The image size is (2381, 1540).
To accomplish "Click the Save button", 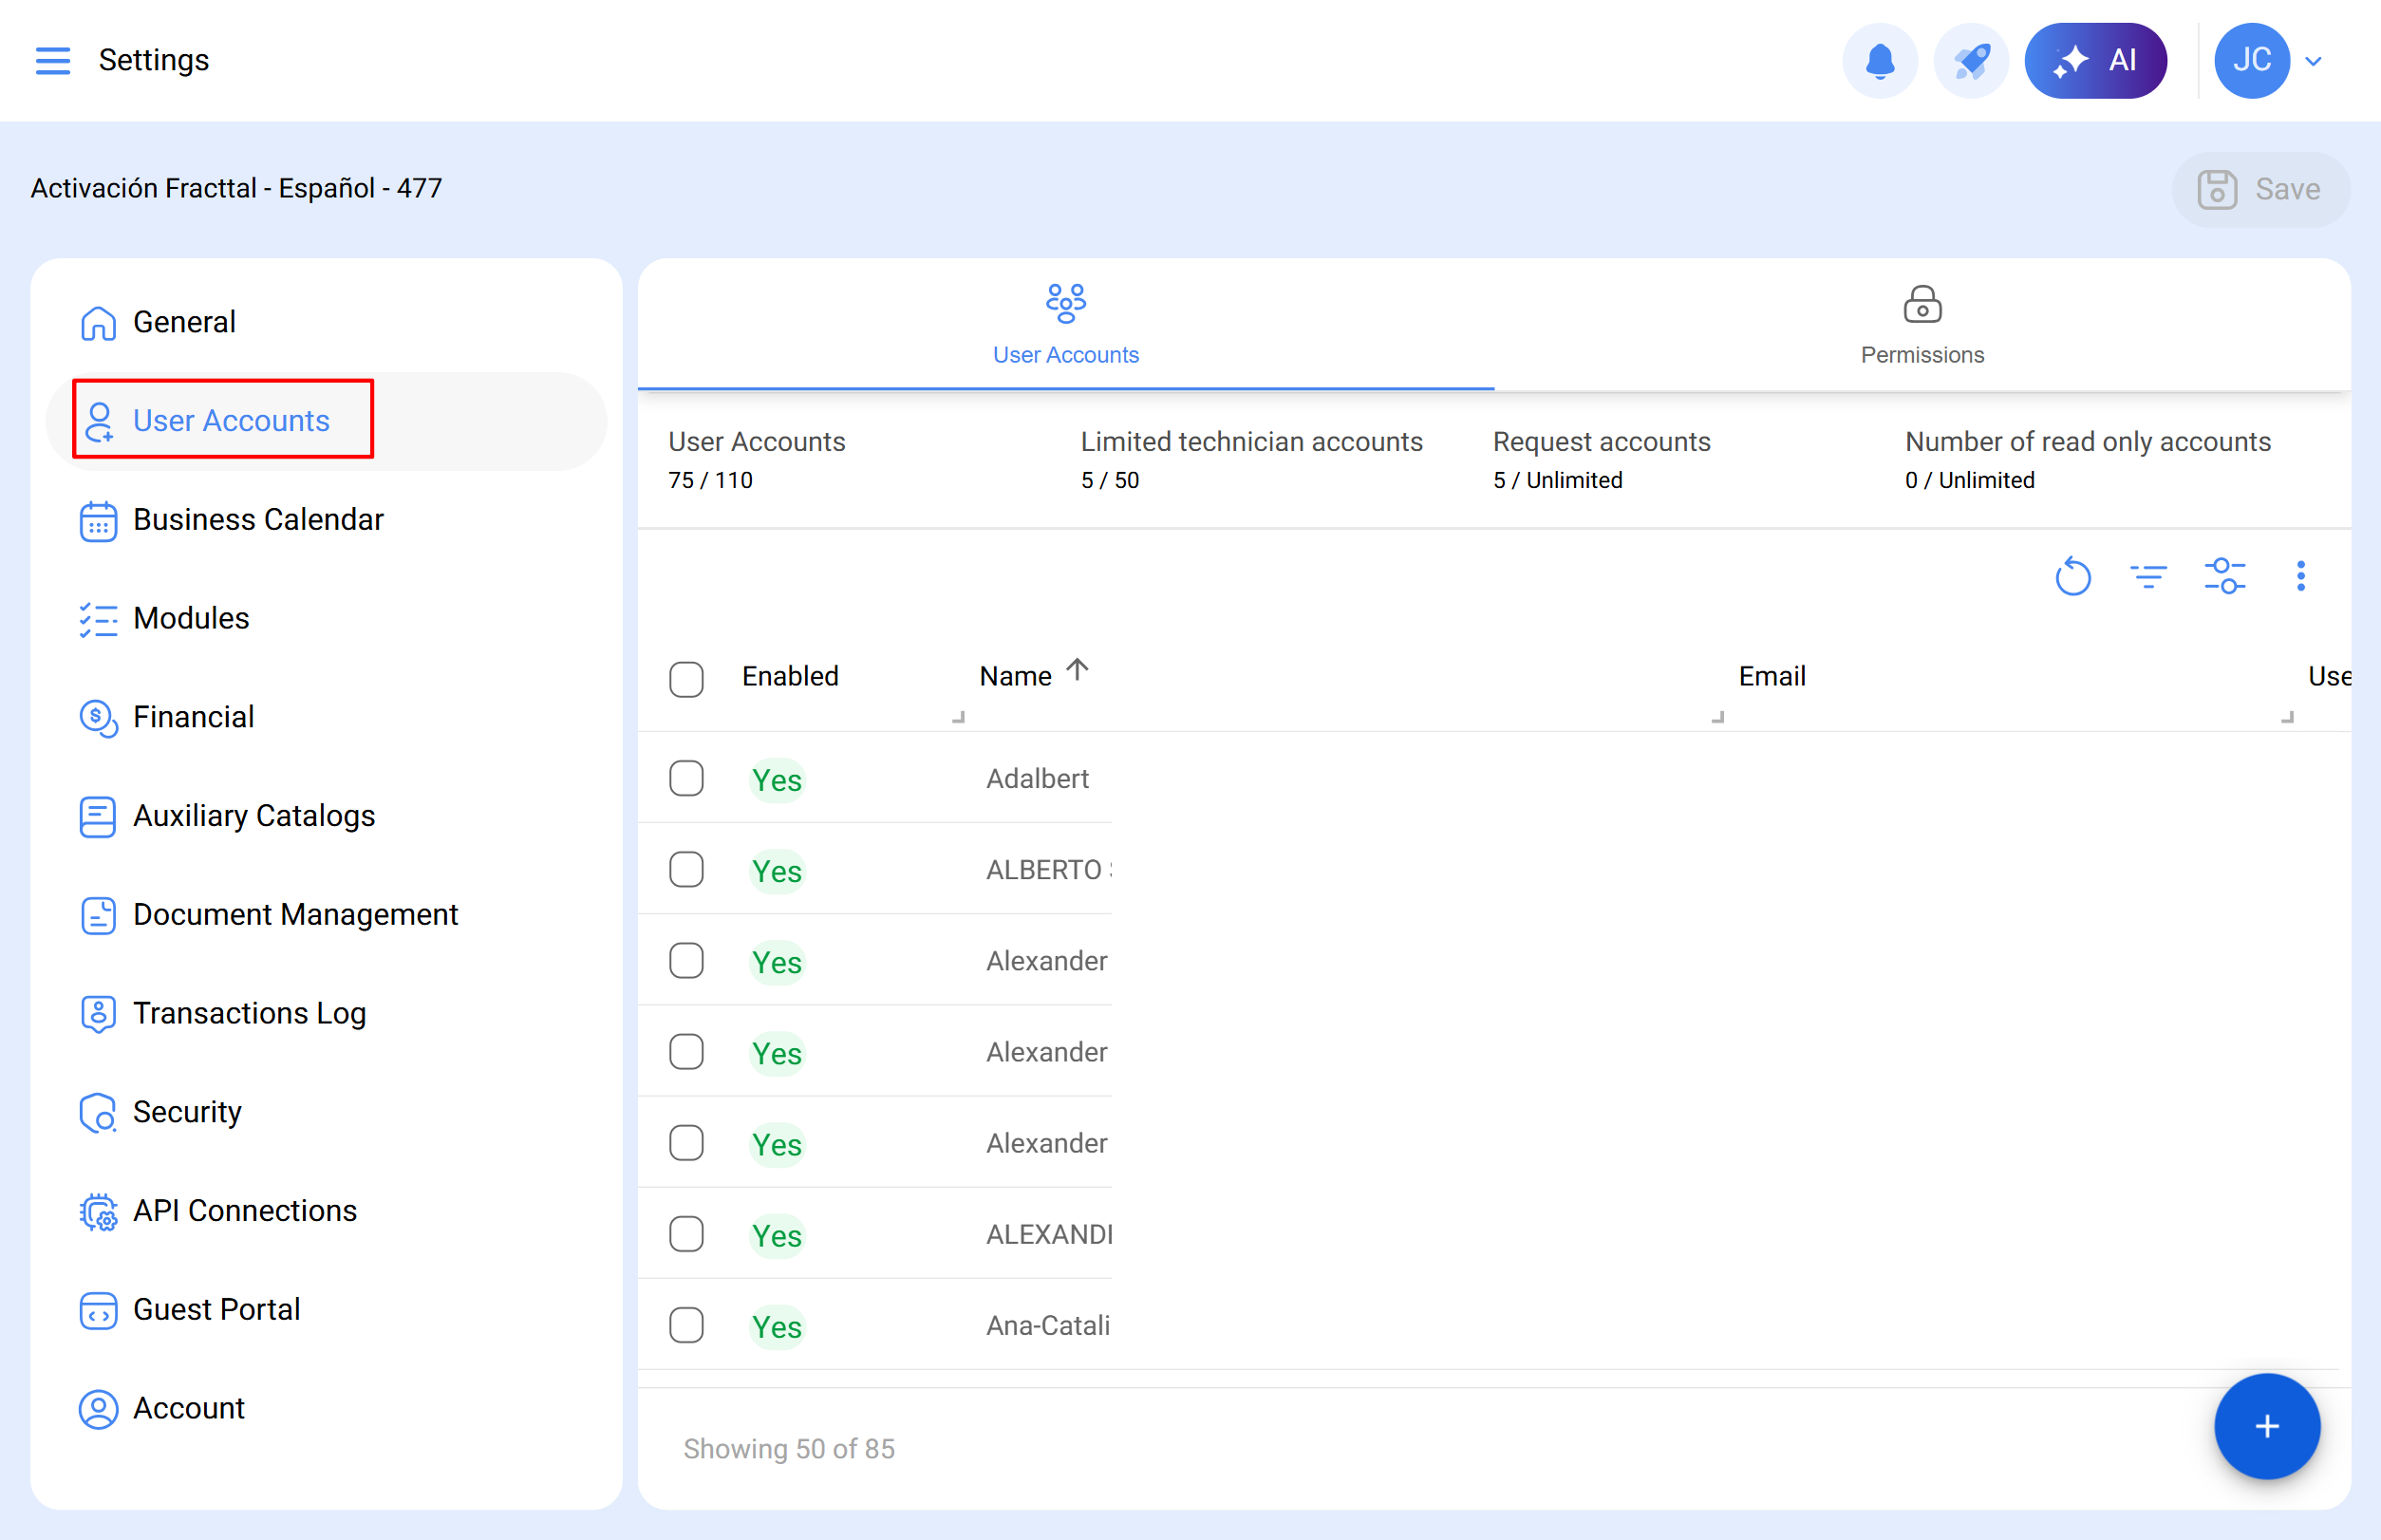I will point(2262,189).
